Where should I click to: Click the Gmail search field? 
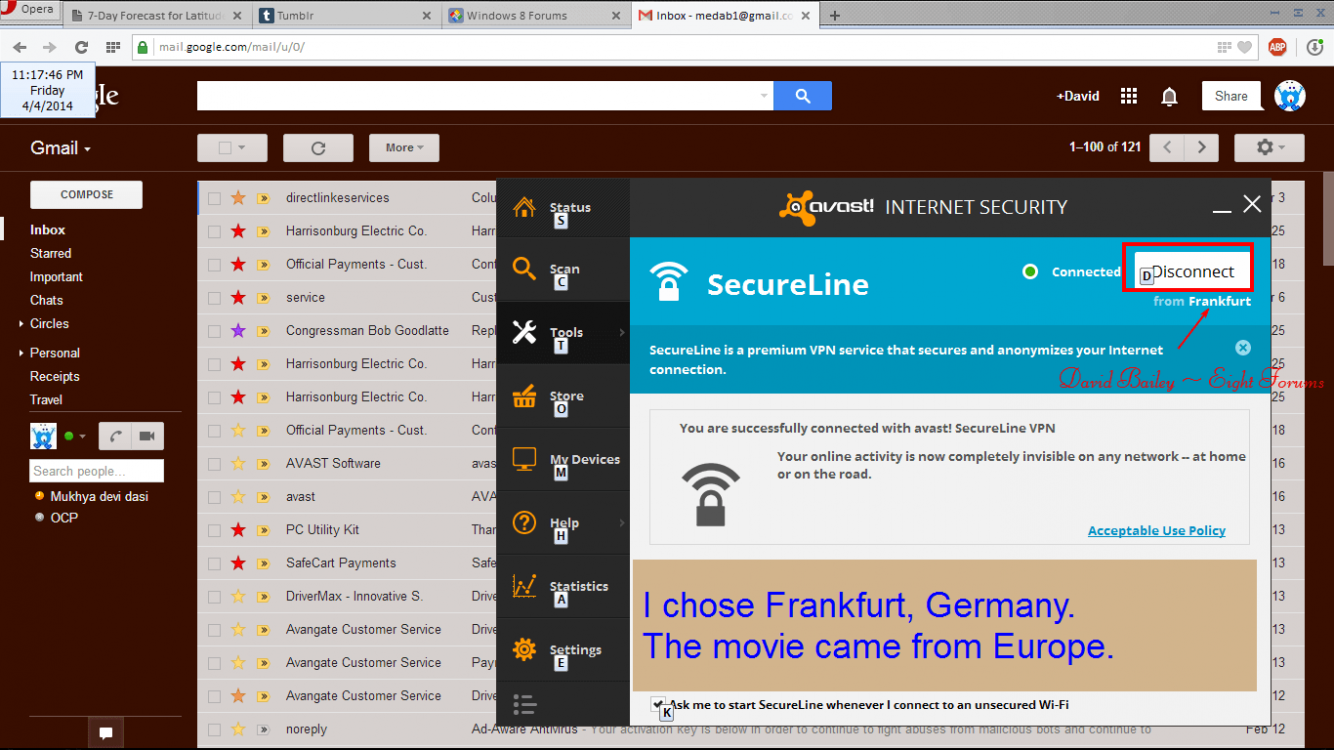(x=484, y=96)
